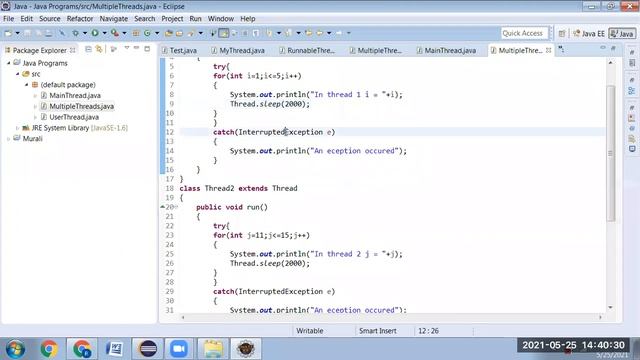Viewport: 640px width, 360px height.
Task: Collapse the src folder node
Action: pos(18,74)
